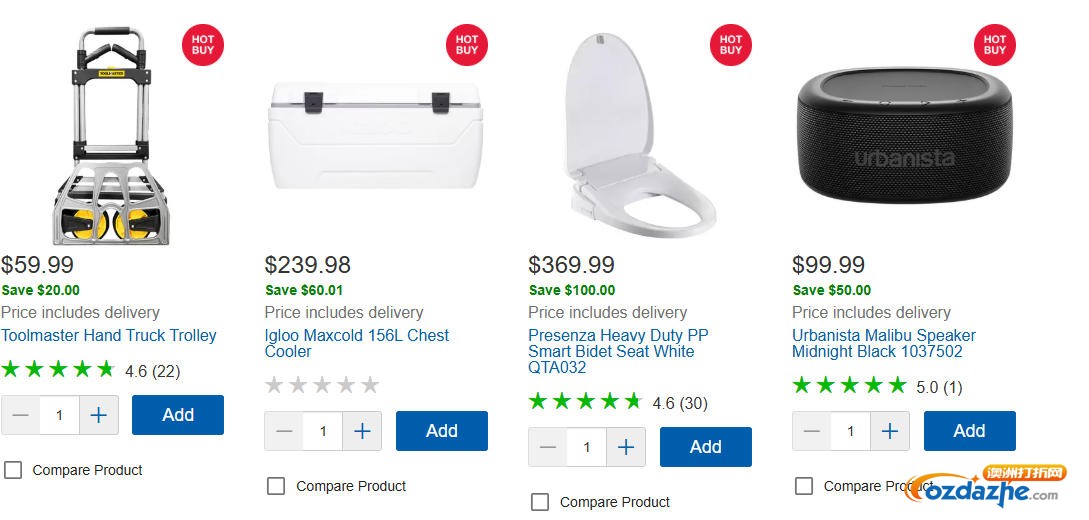Click the quantity field for Presenza Bidet
The image size is (1089, 520).
[x=586, y=447]
